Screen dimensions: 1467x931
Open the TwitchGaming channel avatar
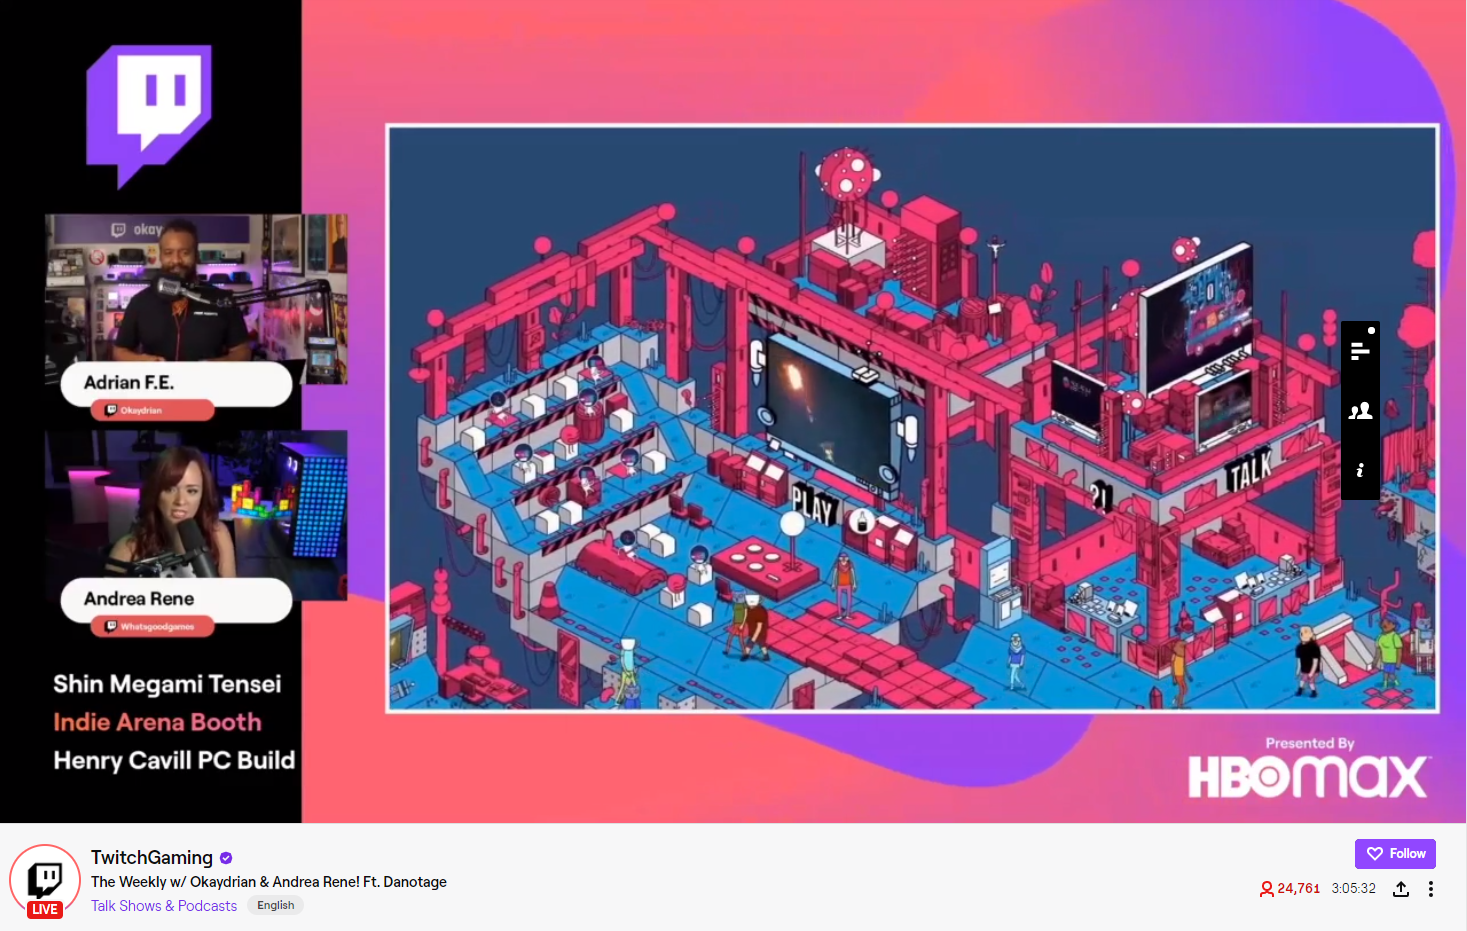pyautogui.click(x=45, y=879)
